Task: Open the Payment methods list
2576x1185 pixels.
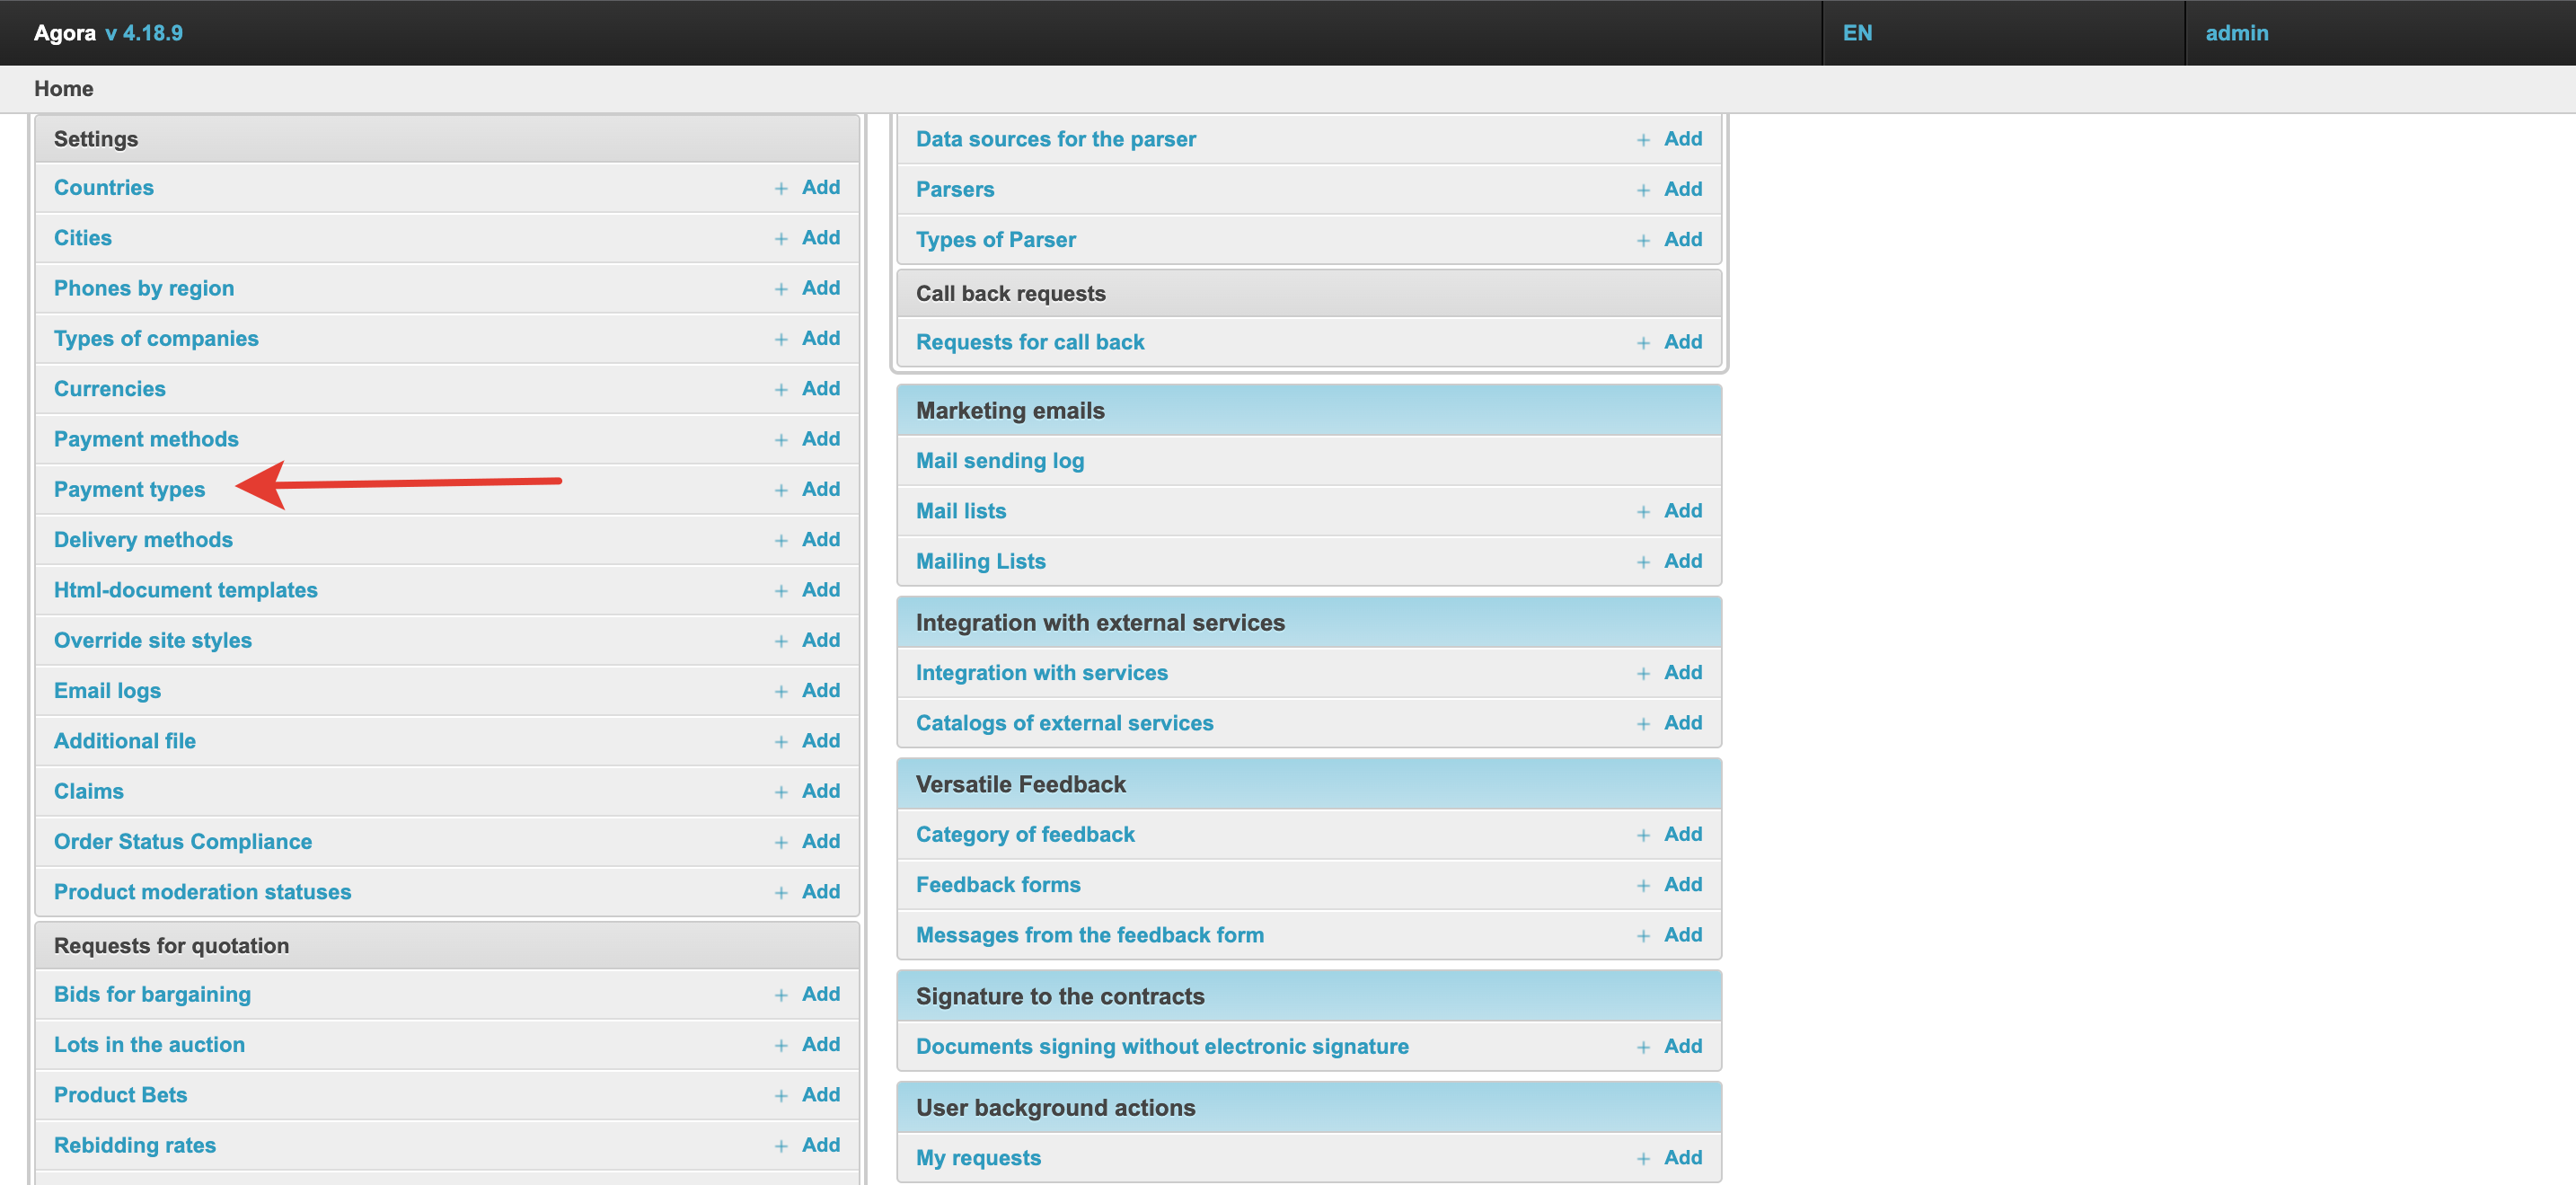Action: tap(146, 439)
